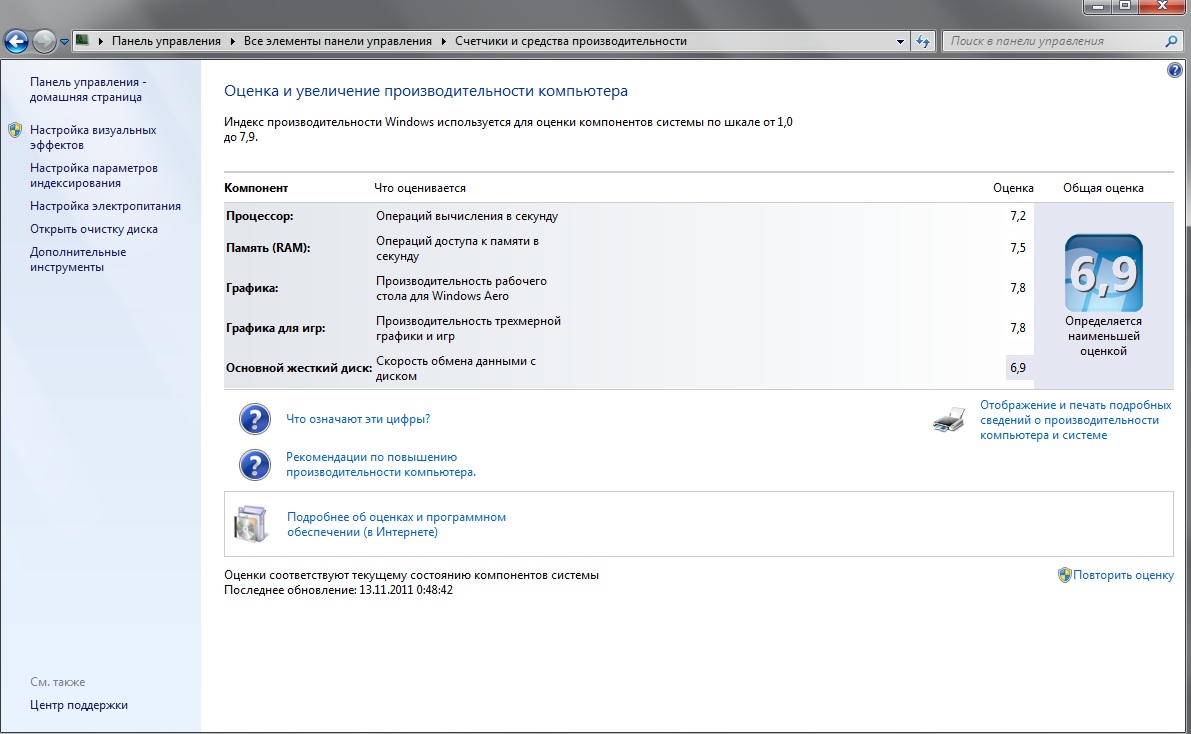Click the Back navigation arrow button
The width and height of the screenshot is (1191, 734).
(x=16, y=41)
